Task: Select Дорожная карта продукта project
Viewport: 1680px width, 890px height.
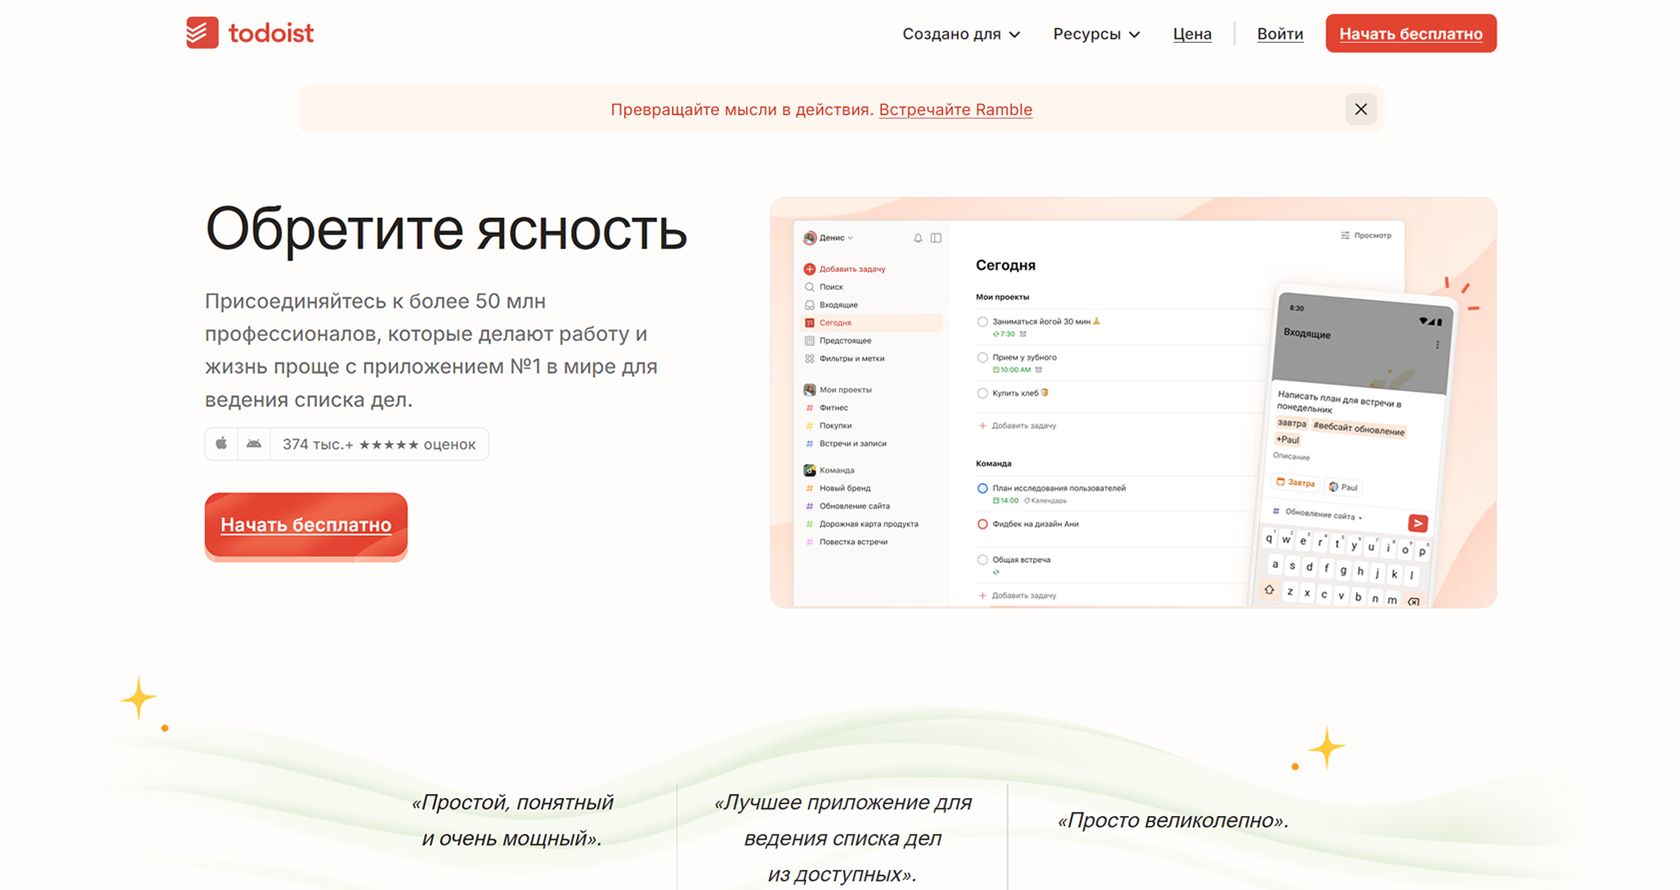Action: click(x=861, y=525)
